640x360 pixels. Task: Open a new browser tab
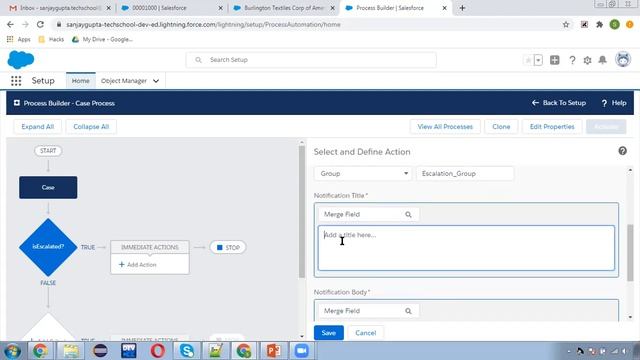click(x=462, y=8)
